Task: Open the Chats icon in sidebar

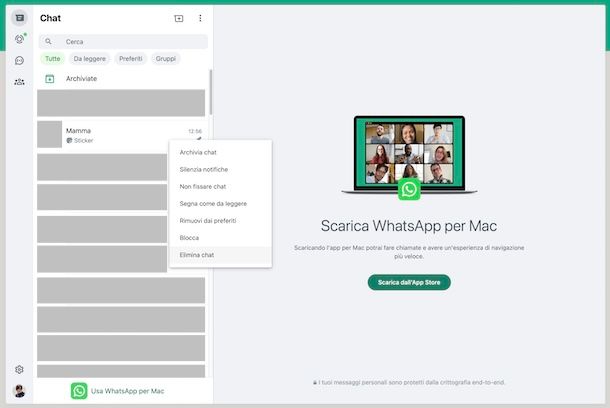Action: click(19, 18)
